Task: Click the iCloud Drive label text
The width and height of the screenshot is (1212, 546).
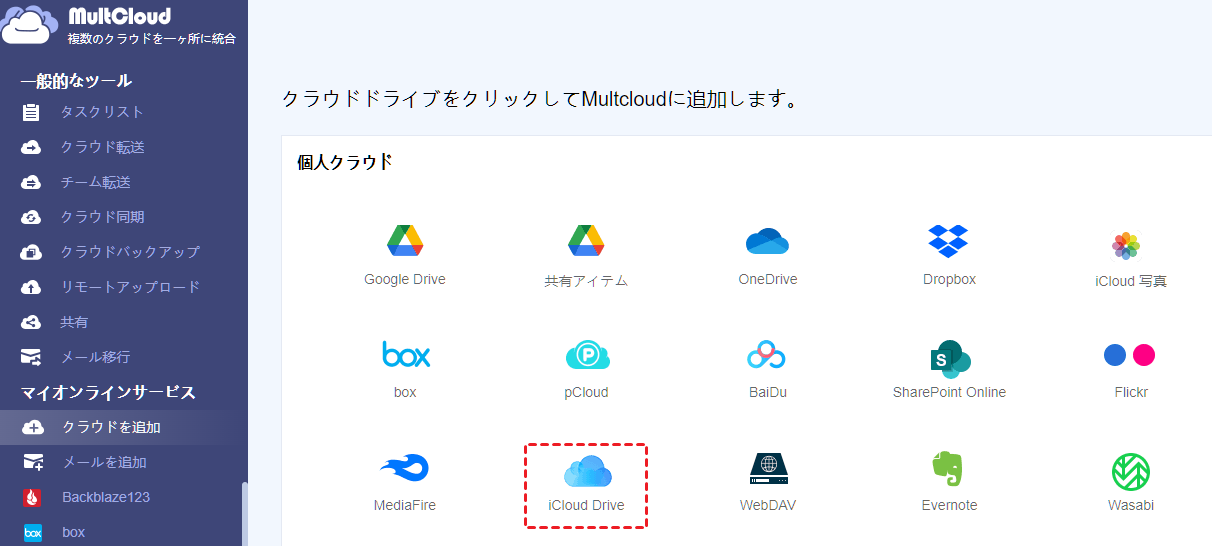Action: tap(586, 505)
